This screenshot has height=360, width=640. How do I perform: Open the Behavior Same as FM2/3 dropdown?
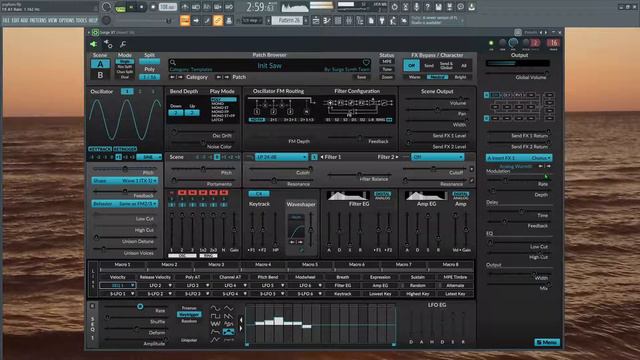(125, 203)
